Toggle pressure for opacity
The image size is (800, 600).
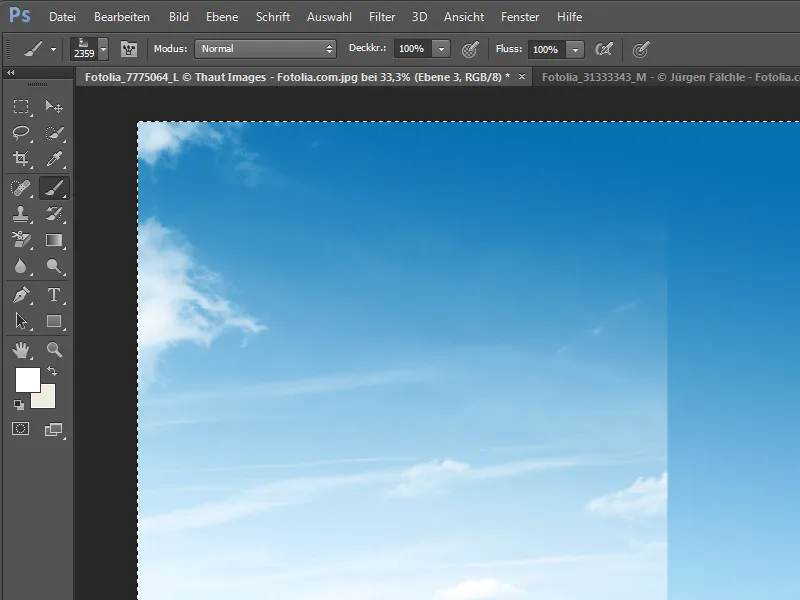pos(470,49)
